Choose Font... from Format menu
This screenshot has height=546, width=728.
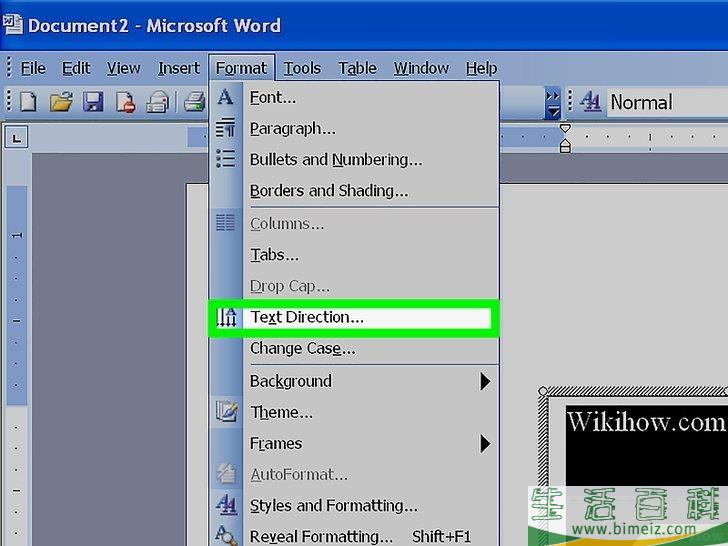354,98
